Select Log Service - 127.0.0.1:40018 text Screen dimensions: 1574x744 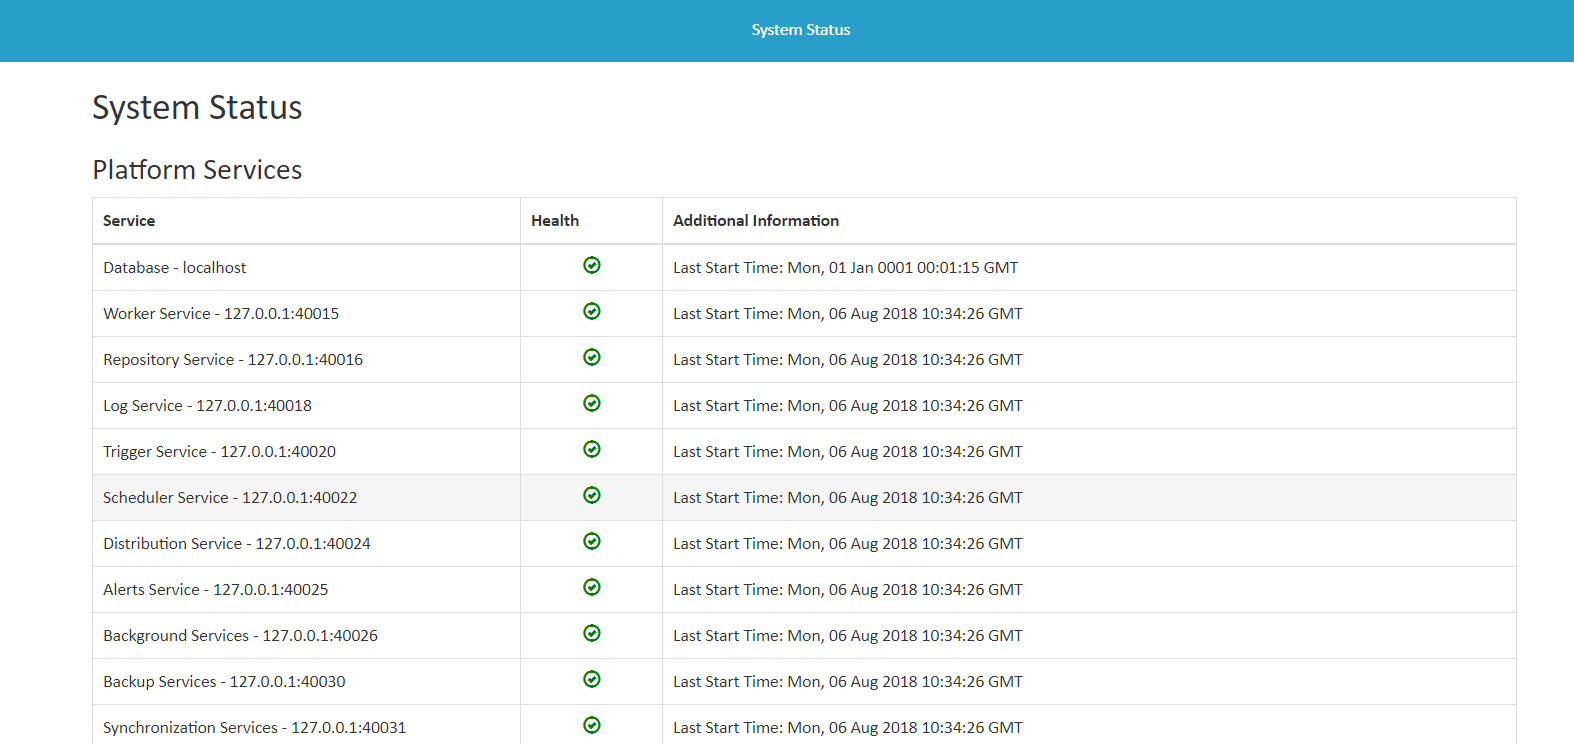pyautogui.click(x=207, y=406)
